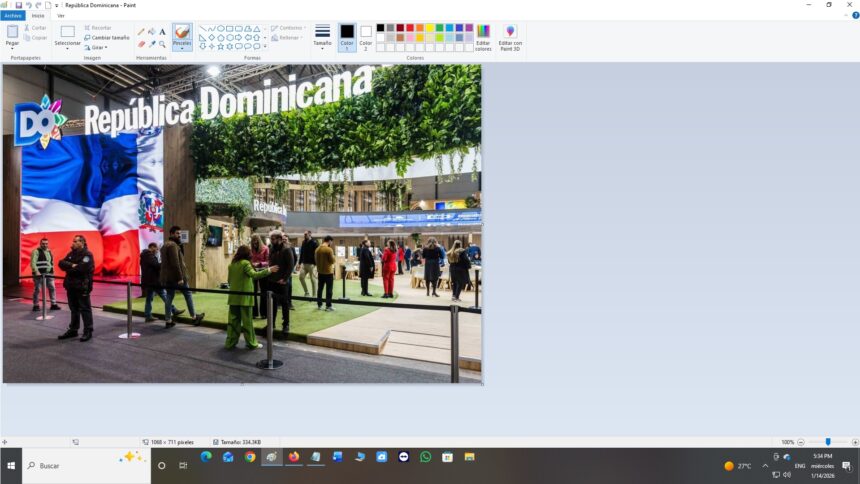Select the Magnifier tool
Image resolution: width=860 pixels, height=484 pixels.
162,44
